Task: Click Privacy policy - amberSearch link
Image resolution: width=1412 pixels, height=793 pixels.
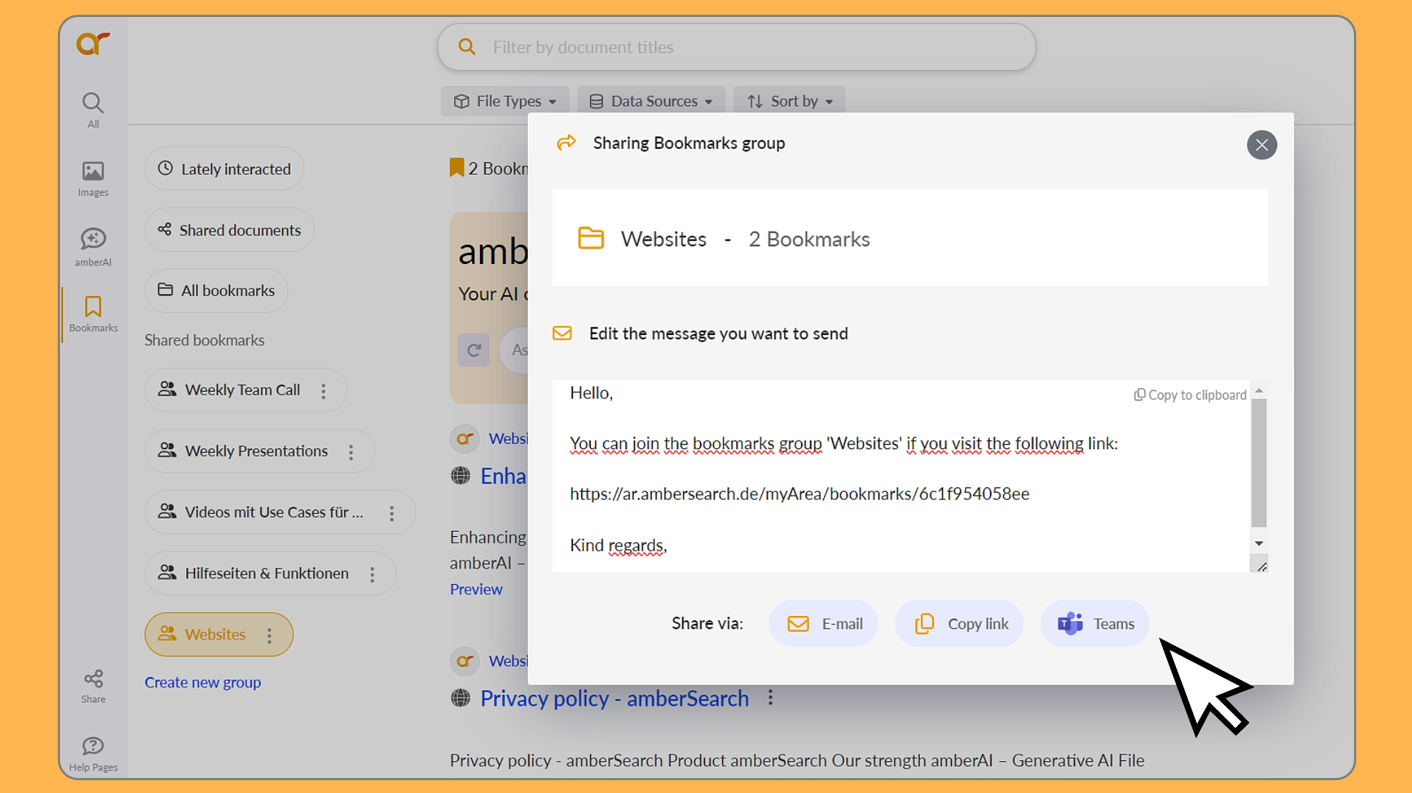Action: 614,699
